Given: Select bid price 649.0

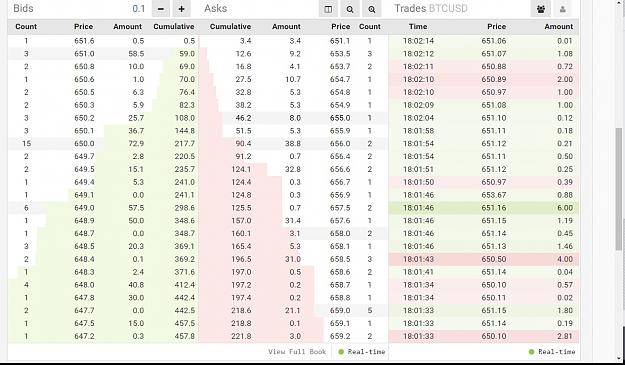Looking at the screenshot, I should pos(84,208).
